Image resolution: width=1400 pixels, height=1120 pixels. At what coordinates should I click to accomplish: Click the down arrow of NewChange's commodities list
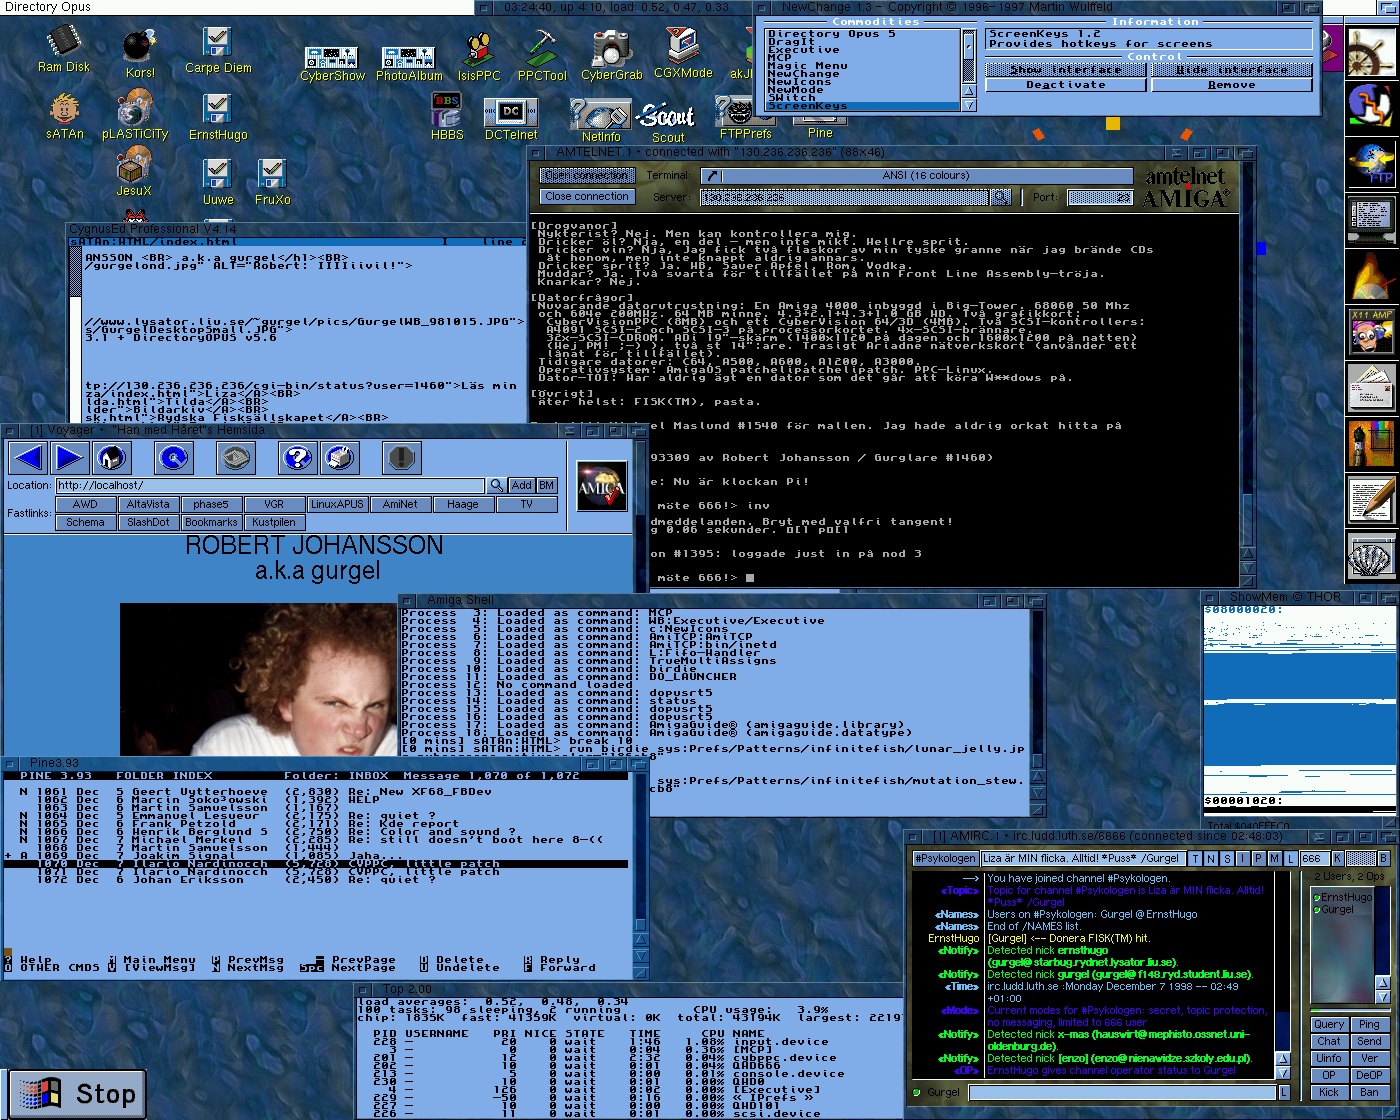click(x=968, y=104)
